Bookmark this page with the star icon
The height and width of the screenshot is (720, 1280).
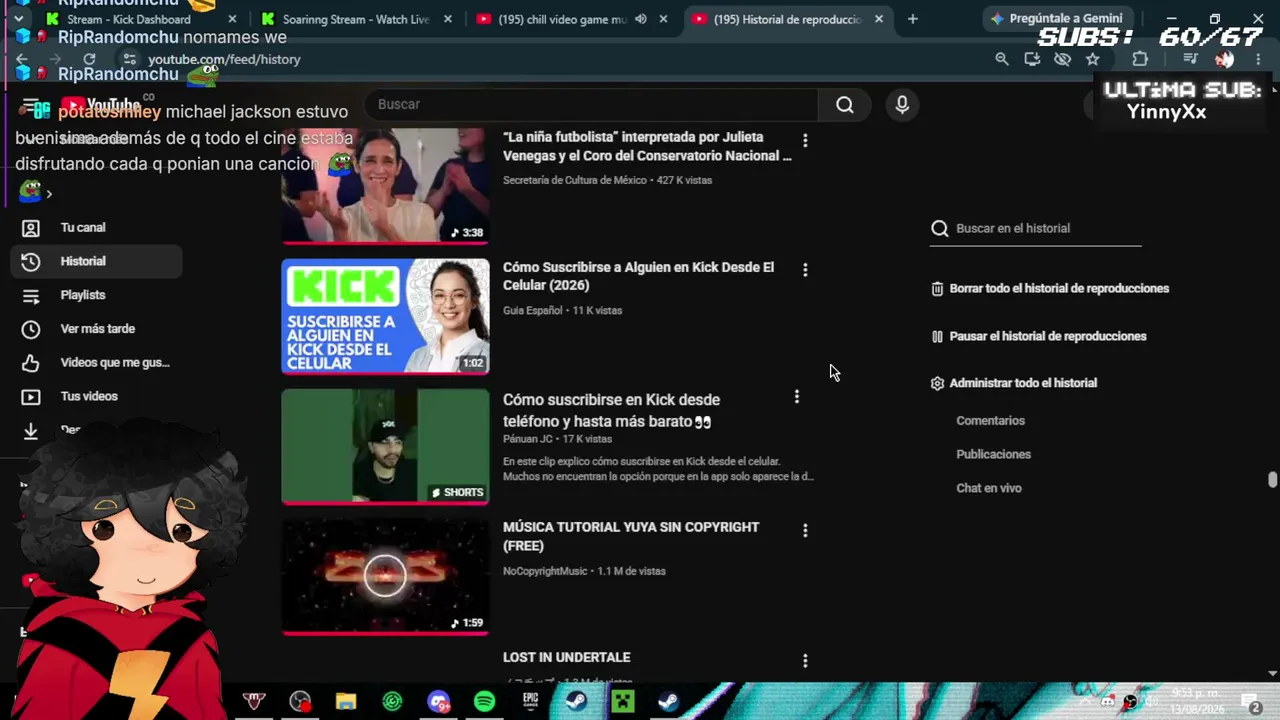coord(1093,59)
